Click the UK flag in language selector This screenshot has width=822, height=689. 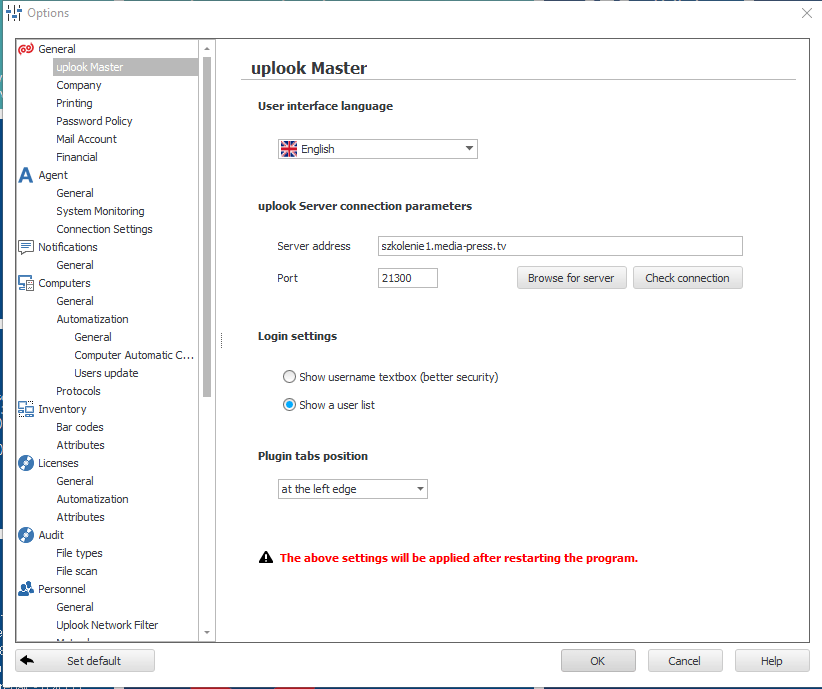coord(289,149)
